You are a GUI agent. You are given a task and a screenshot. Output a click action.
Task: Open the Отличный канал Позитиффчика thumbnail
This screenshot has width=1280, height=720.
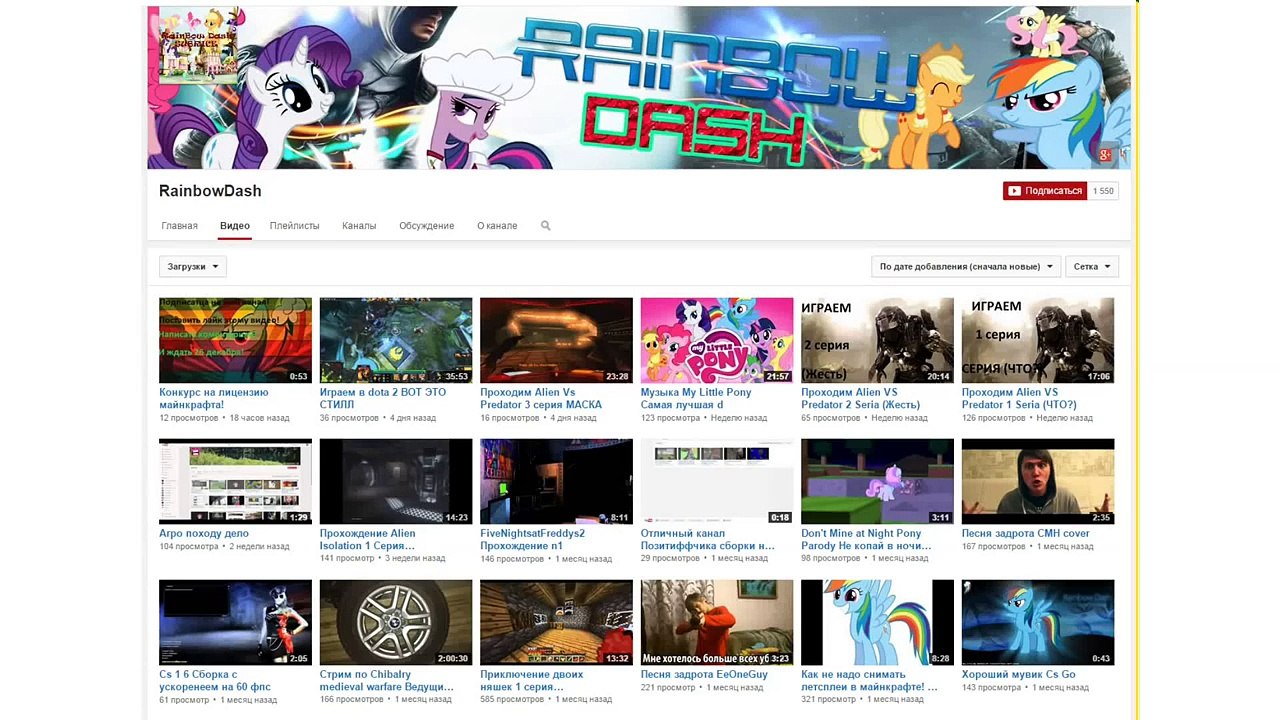coord(717,481)
